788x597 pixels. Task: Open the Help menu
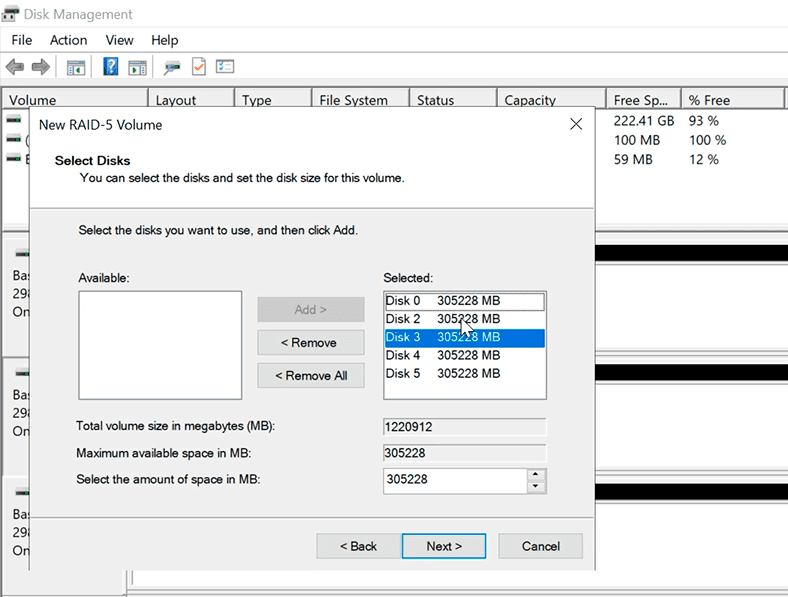(164, 40)
